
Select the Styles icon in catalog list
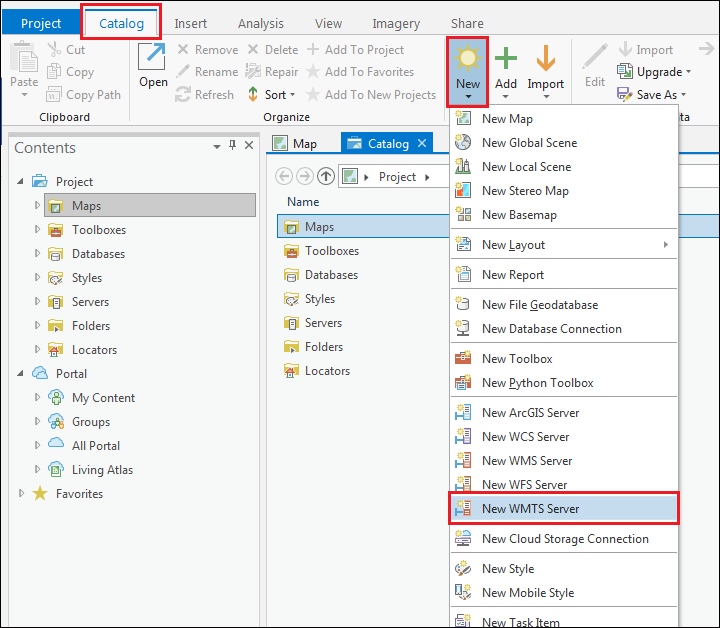click(x=291, y=299)
